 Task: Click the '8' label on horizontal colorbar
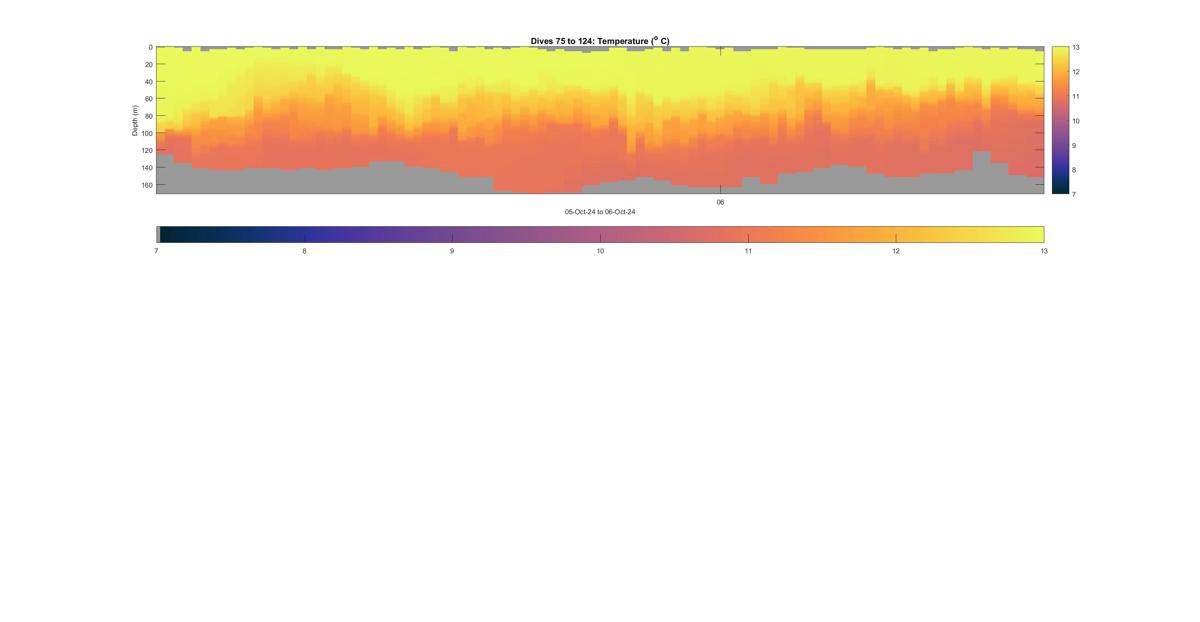pyautogui.click(x=304, y=252)
